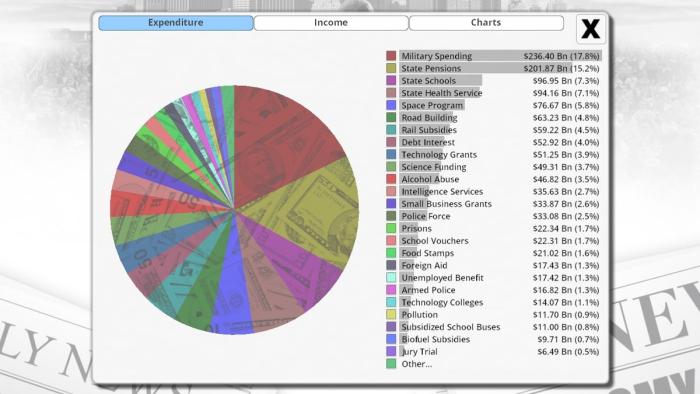Select the Jury Trial label
The height and width of the screenshot is (394, 700).
point(420,352)
